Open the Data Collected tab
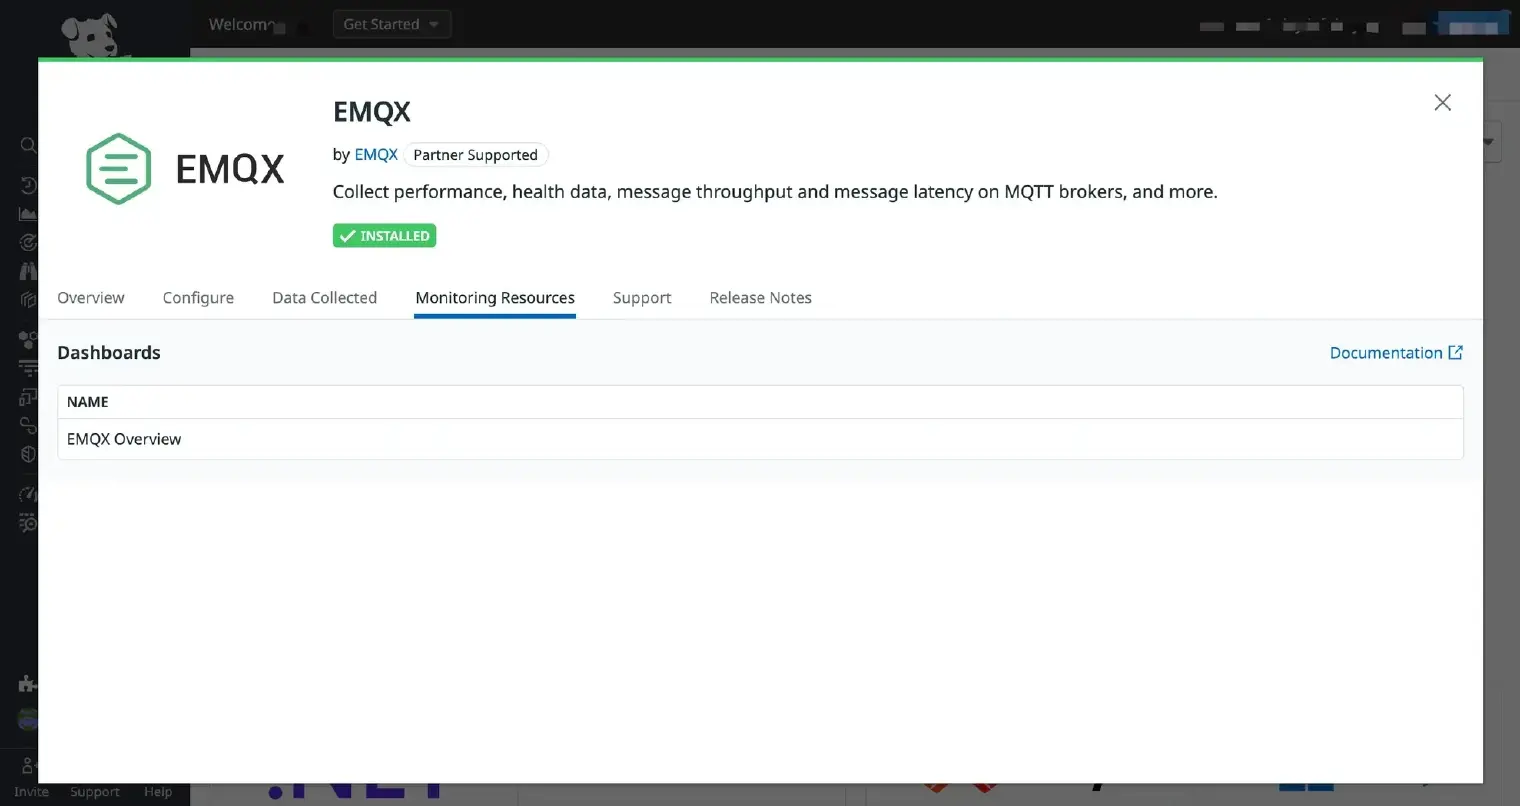This screenshot has height=806, width=1520. [x=324, y=298]
